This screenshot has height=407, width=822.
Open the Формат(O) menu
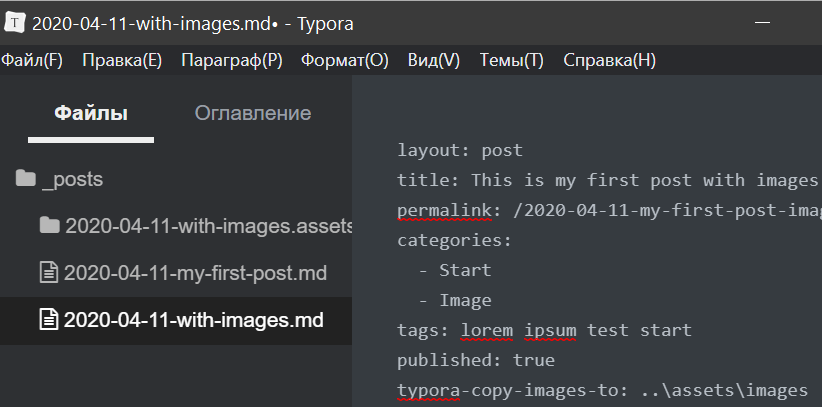[x=344, y=60]
